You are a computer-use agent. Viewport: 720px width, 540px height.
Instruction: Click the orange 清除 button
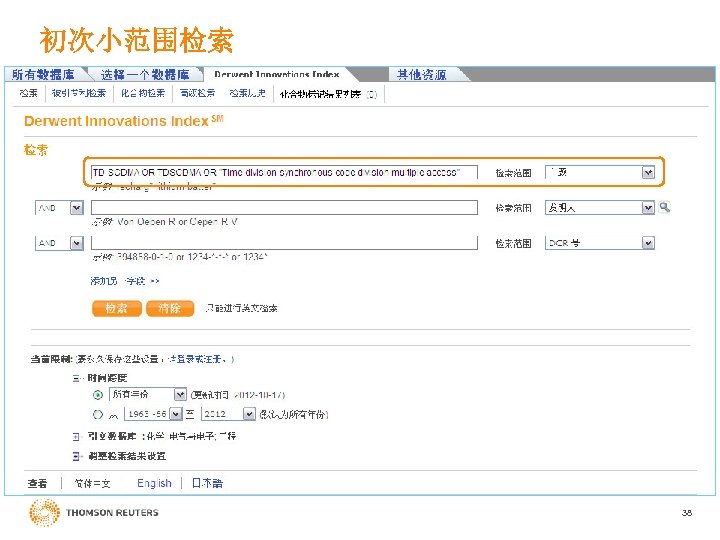(x=169, y=308)
